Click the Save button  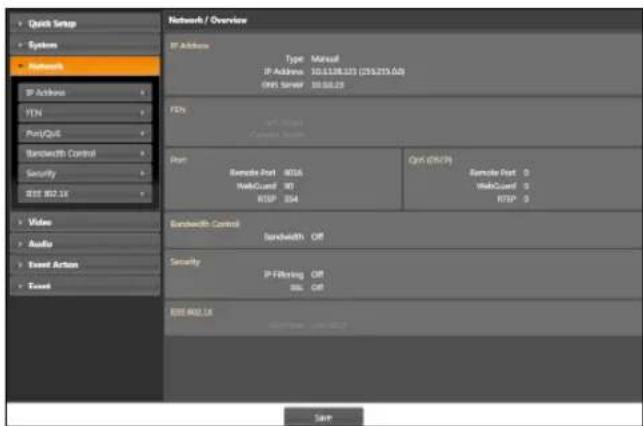click(x=324, y=417)
